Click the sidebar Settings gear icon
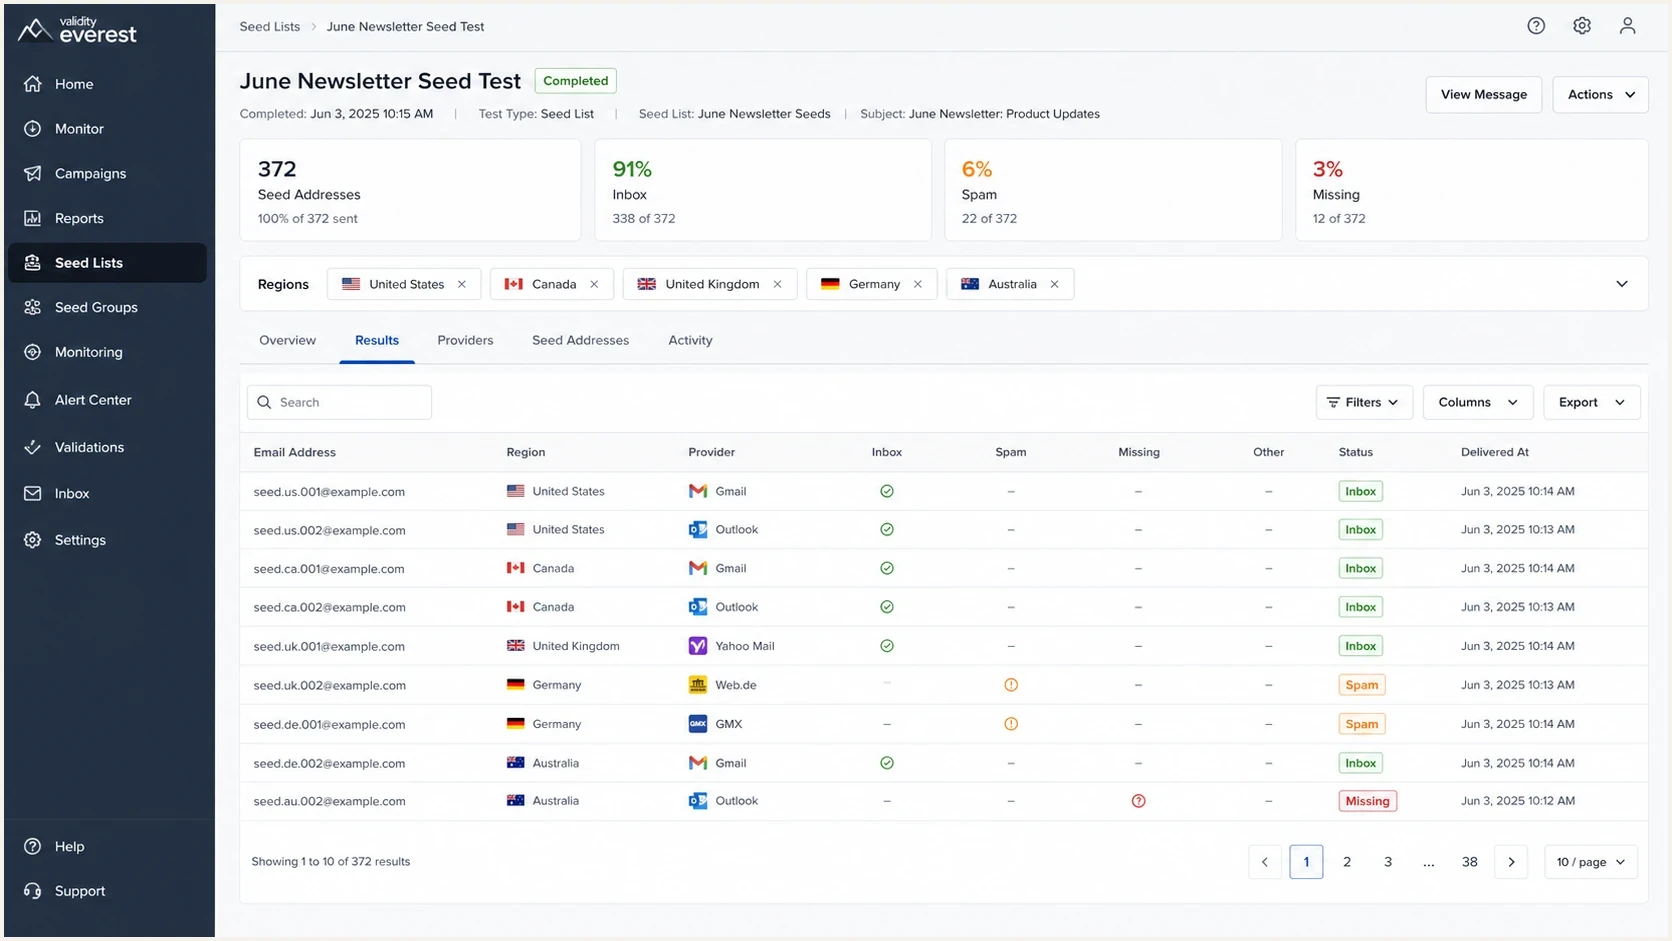This screenshot has width=1672, height=941. pyautogui.click(x=33, y=540)
